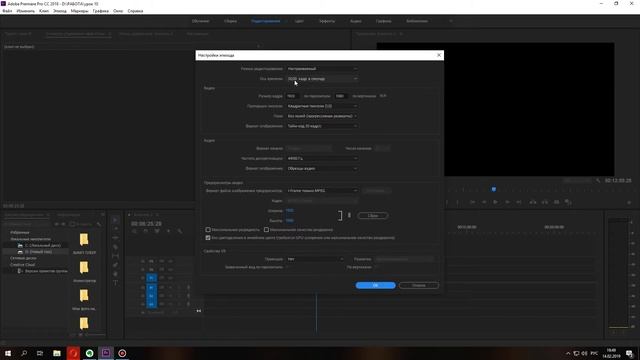This screenshot has width=640, height=360.
Task: Open the video display format timecode dropdown
Action: [x=322, y=126]
